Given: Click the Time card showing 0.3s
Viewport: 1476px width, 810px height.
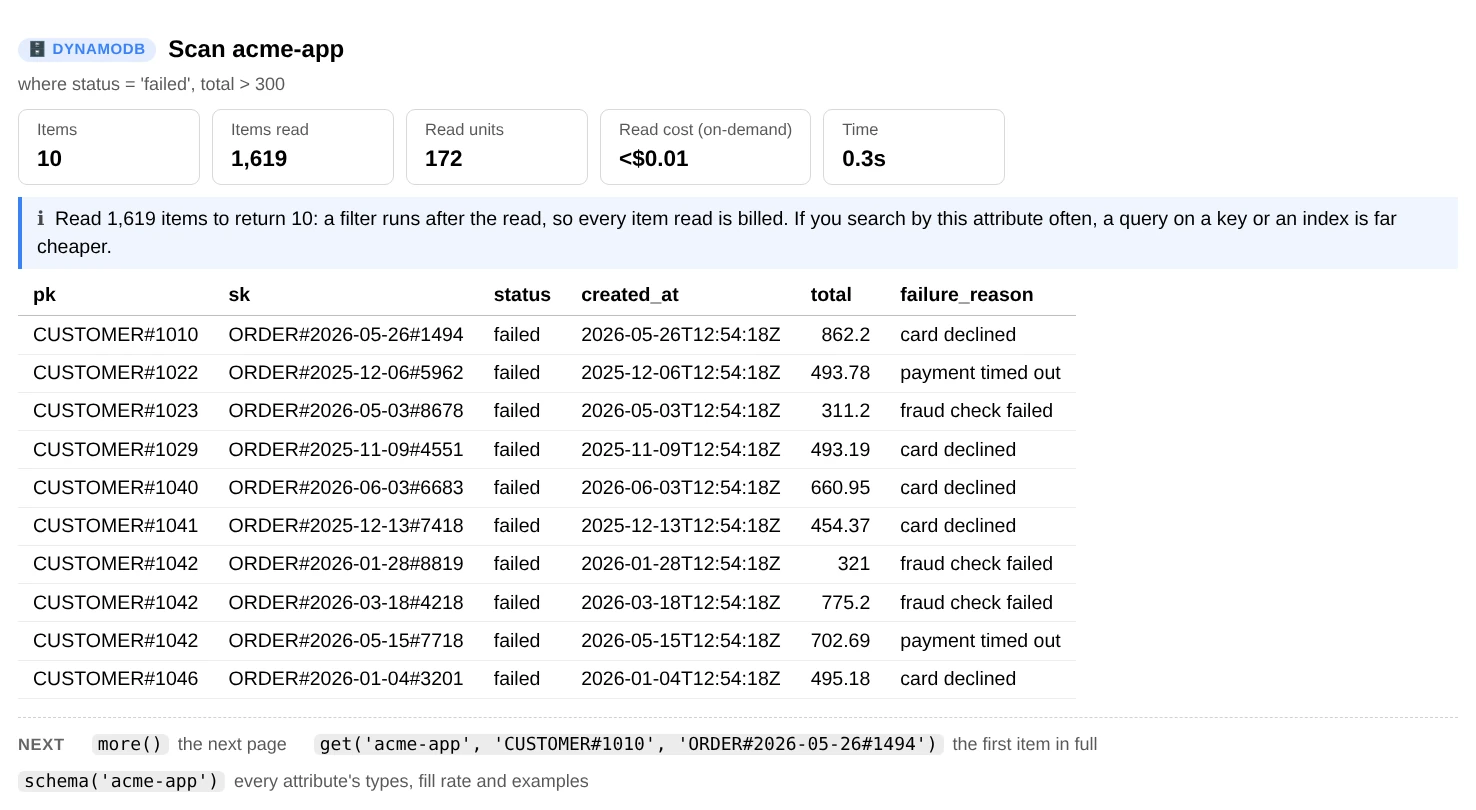Looking at the screenshot, I should click(914, 147).
